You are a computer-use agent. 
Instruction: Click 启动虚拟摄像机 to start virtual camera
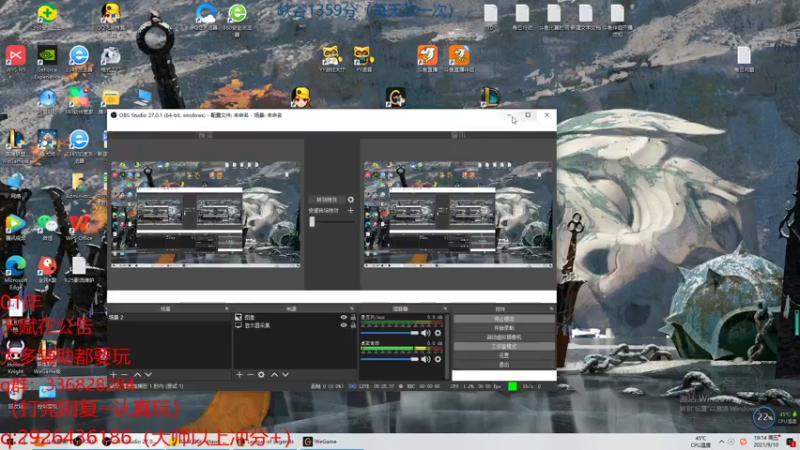pyautogui.click(x=504, y=337)
